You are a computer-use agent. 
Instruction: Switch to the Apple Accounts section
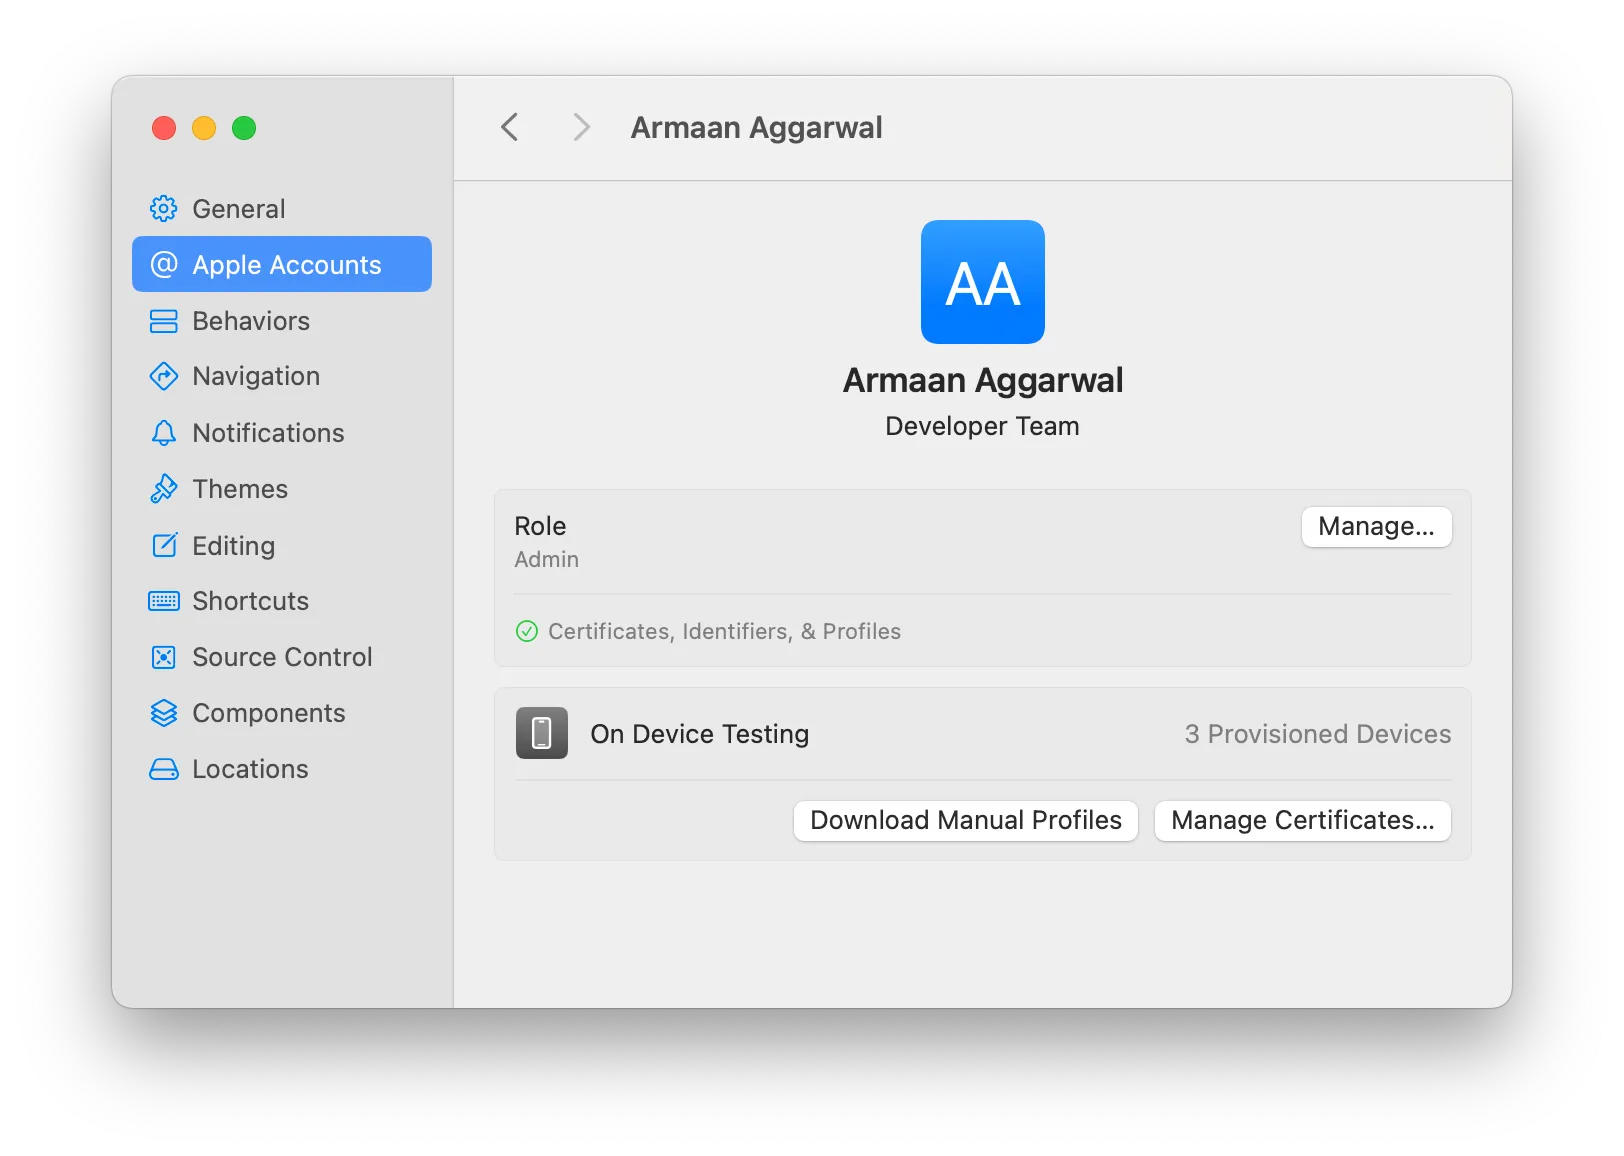tap(281, 264)
